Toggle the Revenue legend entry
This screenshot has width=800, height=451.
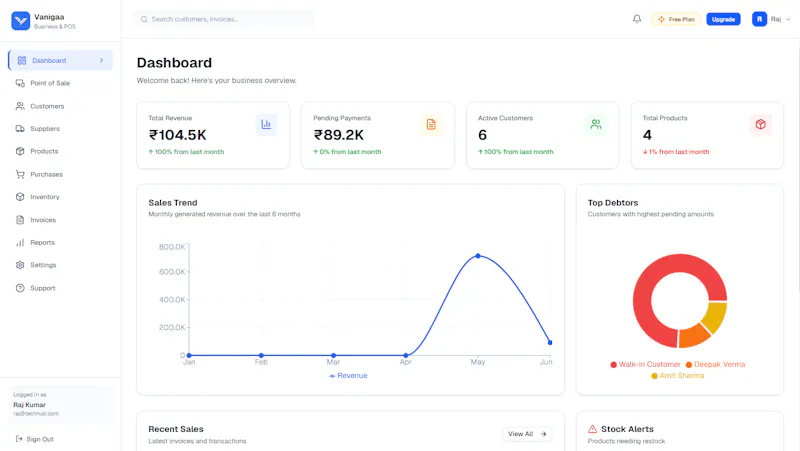click(x=348, y=375)
